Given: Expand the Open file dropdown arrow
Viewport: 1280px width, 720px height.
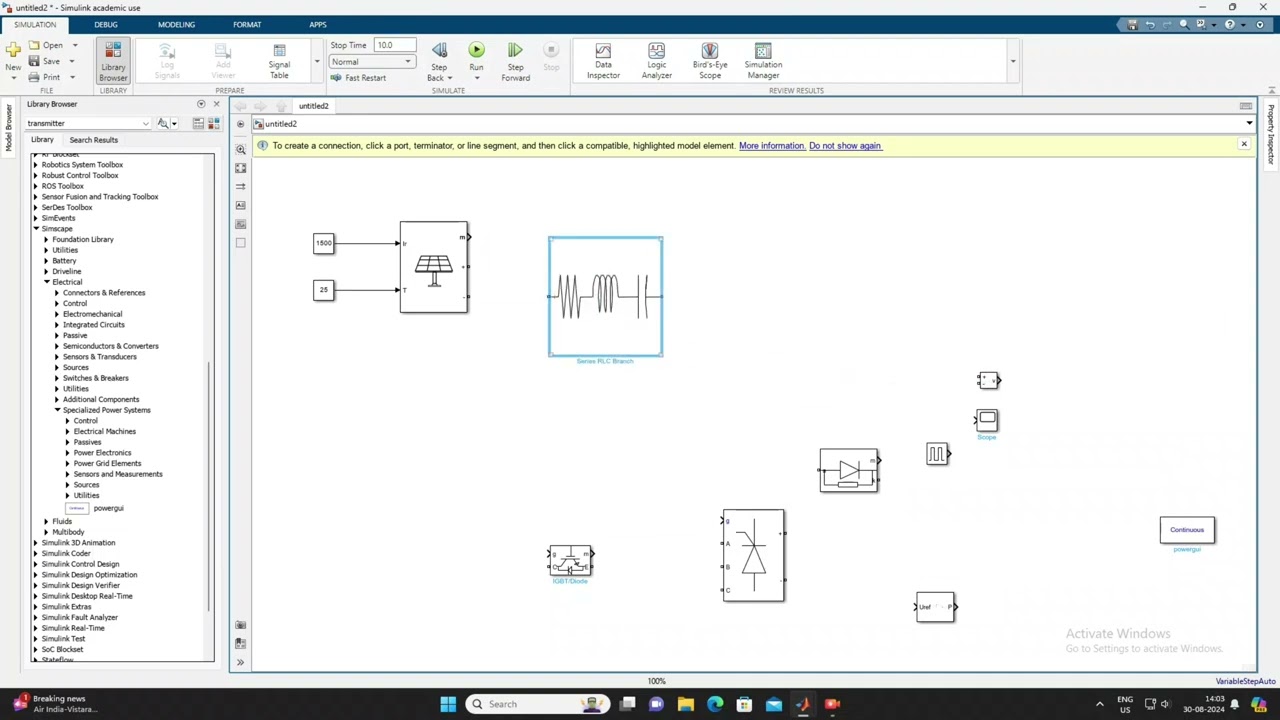Looking at the screenshot, I should coord(74,45).
